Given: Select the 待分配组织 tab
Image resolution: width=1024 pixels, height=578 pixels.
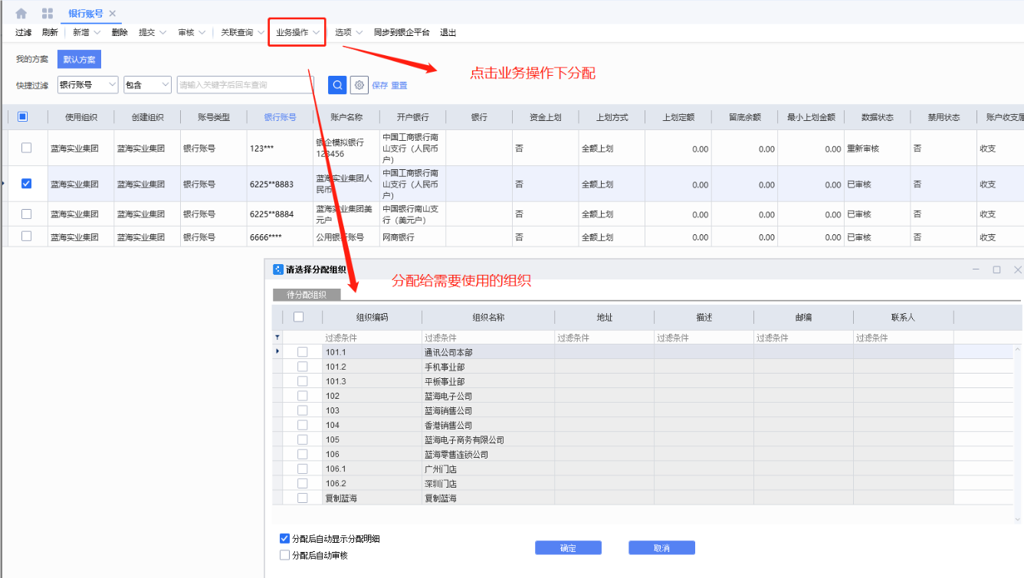Looking at the screenshot, I should [307, 295].
